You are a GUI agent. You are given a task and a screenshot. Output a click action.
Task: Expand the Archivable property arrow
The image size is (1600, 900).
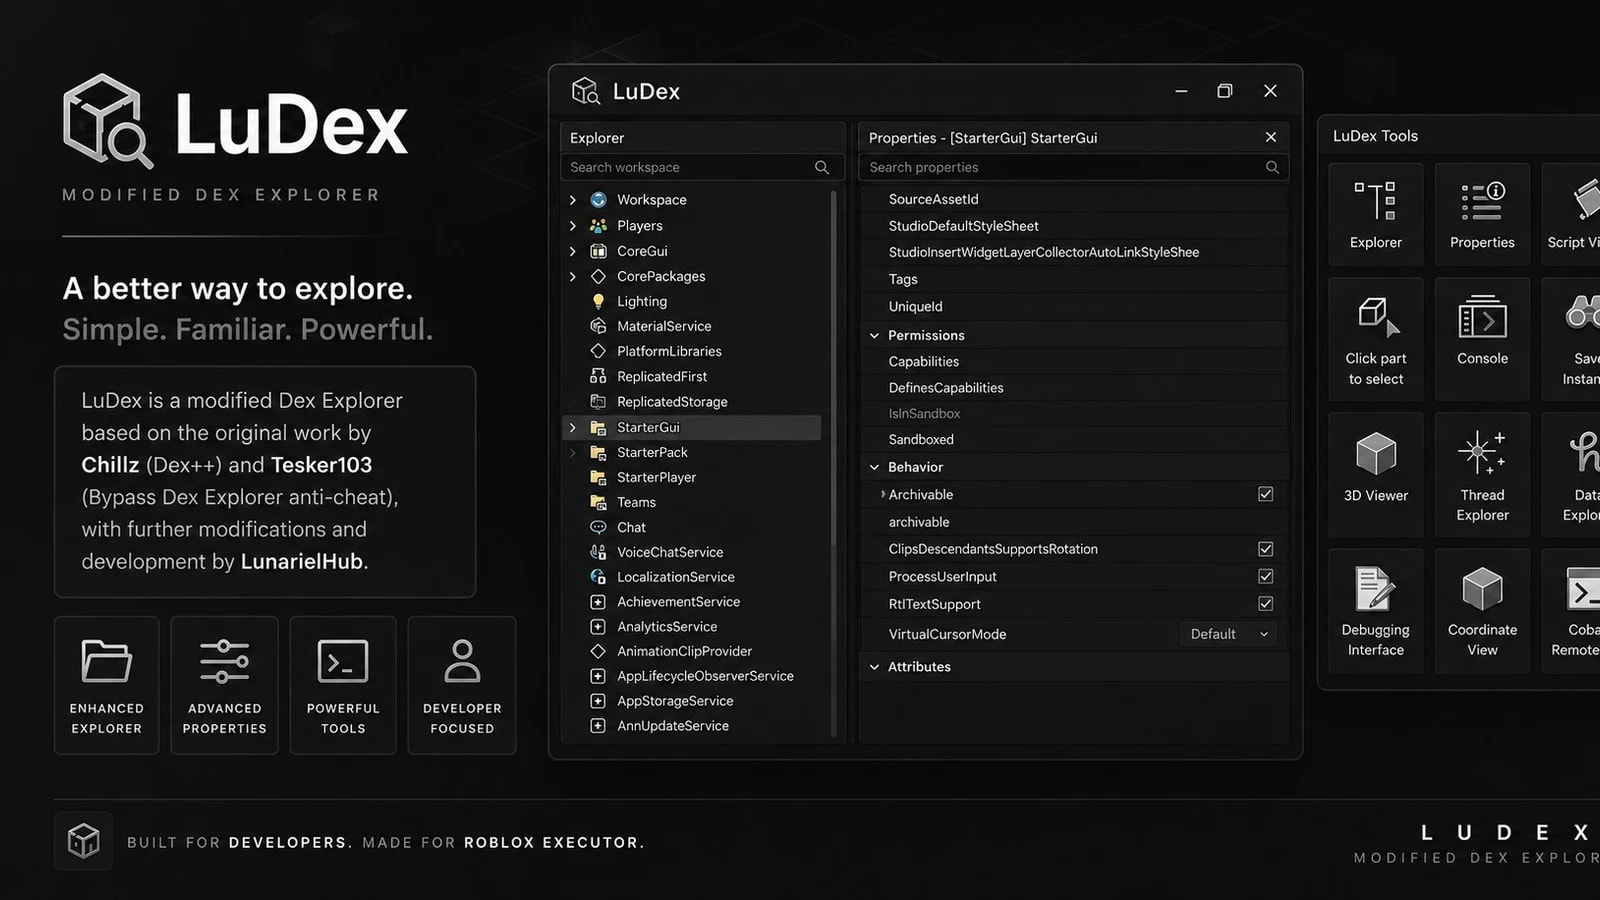pyautogui.click(x=882, y=494)
